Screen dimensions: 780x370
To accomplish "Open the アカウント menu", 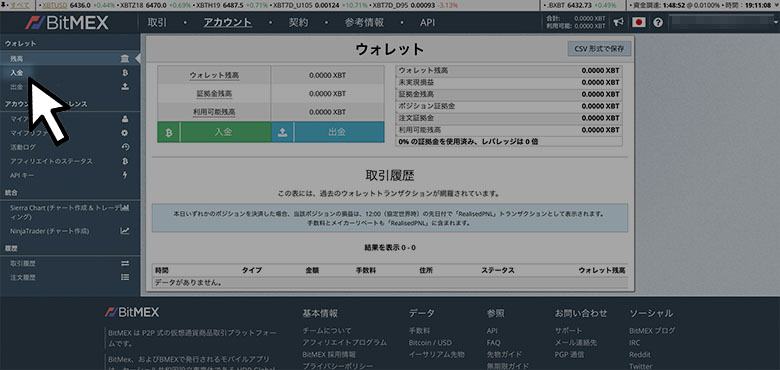I will tap(227, 22).
